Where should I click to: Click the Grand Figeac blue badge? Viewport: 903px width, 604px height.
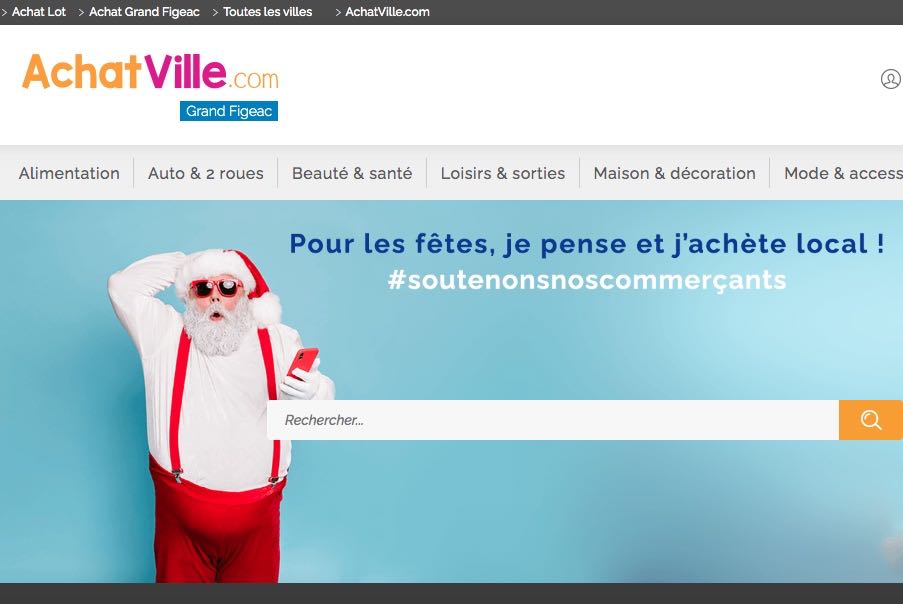pyautogui.click(x=229, y=111)
